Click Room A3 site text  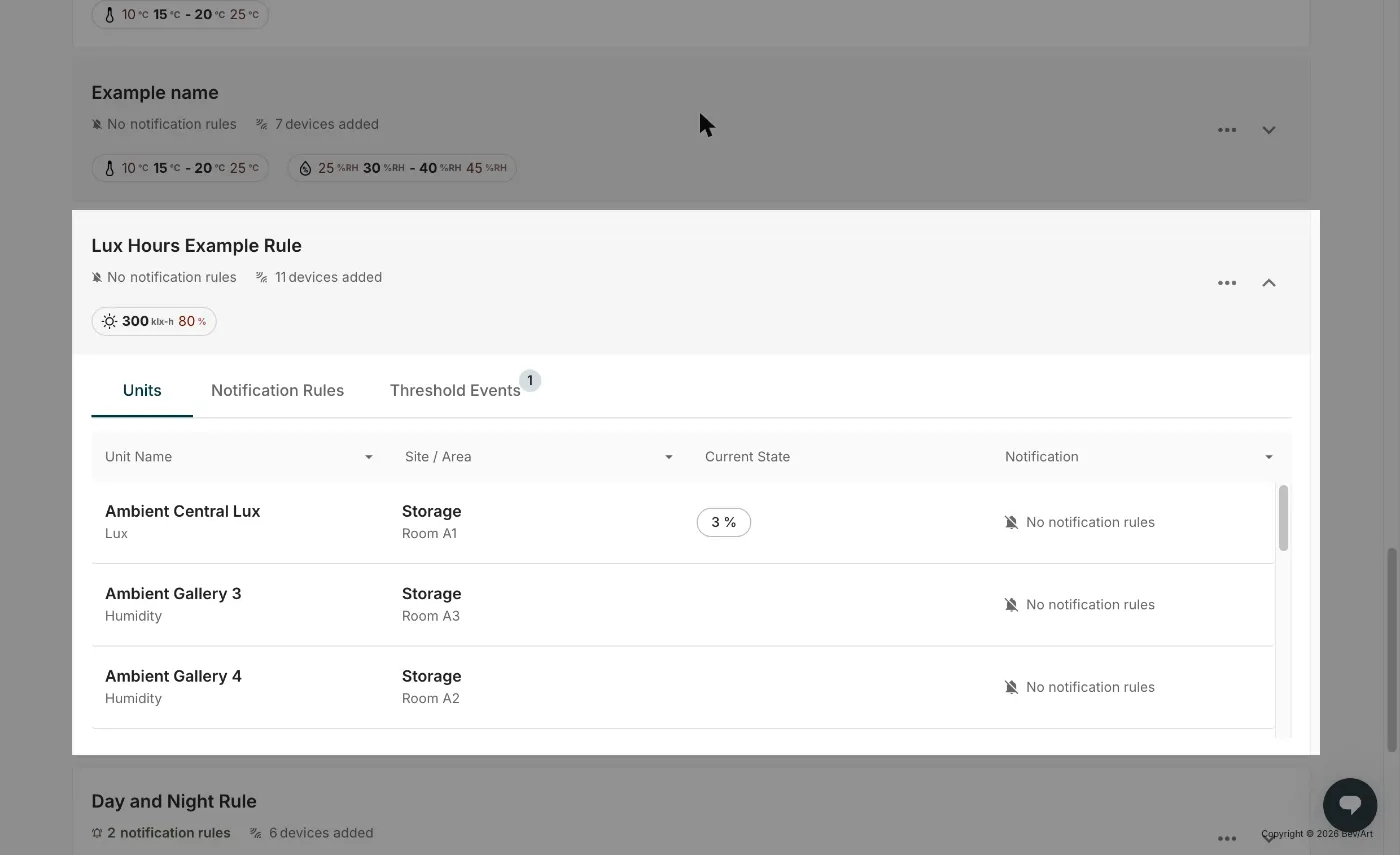[431, 616]
